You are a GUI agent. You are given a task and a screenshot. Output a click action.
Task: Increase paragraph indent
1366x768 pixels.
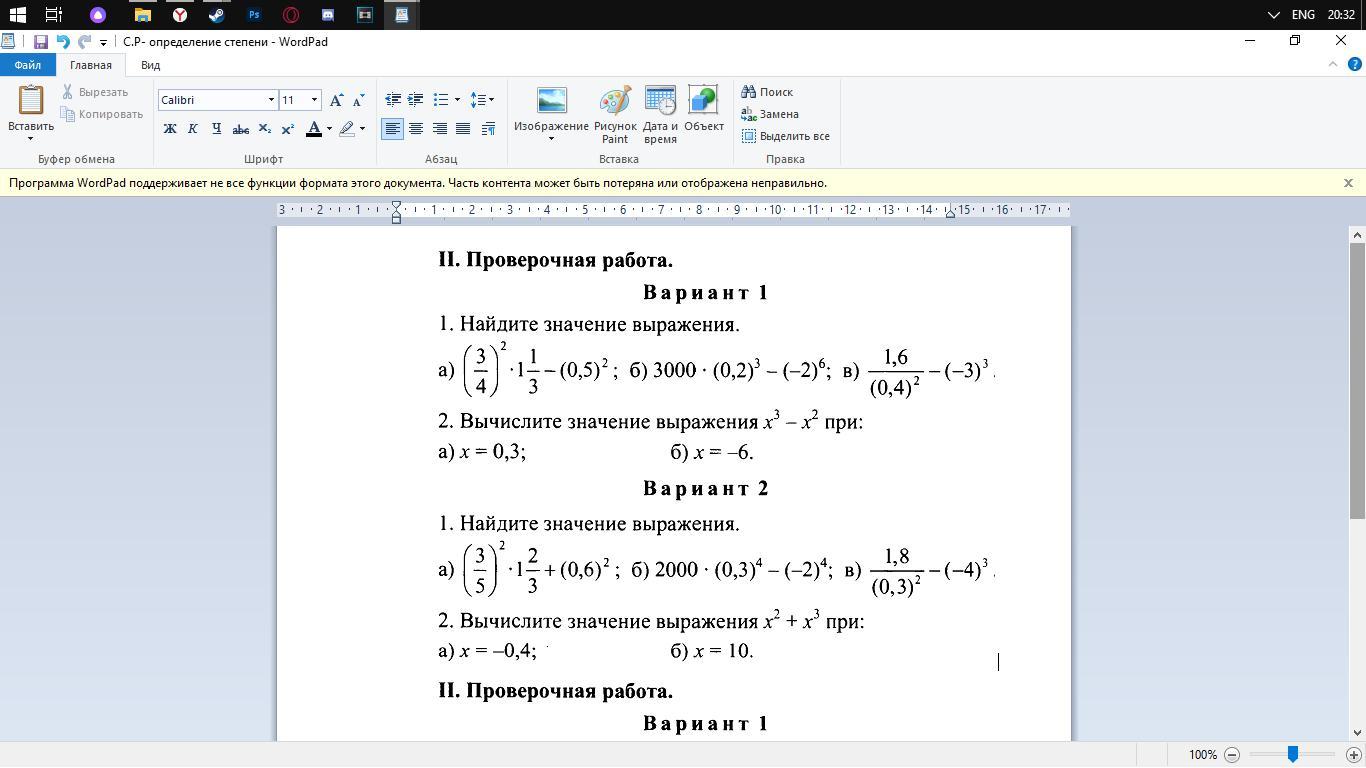pos(415,100)
